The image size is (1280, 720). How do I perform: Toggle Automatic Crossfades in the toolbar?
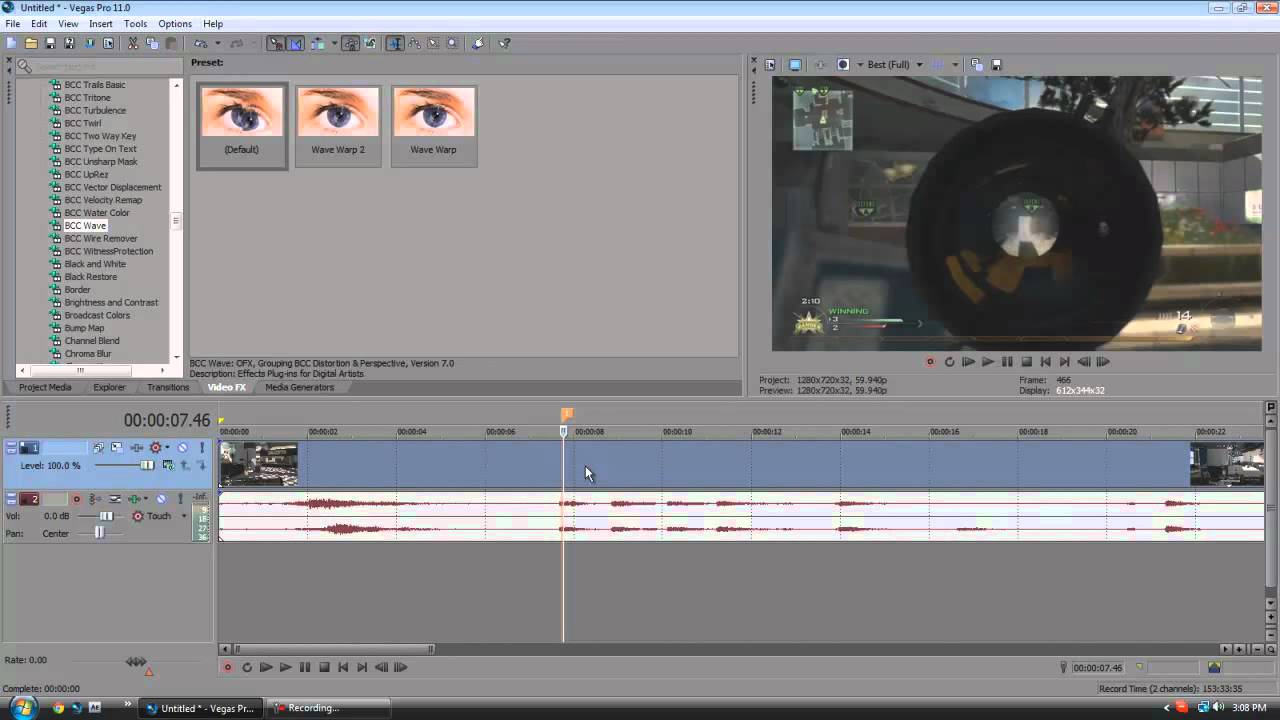(295, 44)
